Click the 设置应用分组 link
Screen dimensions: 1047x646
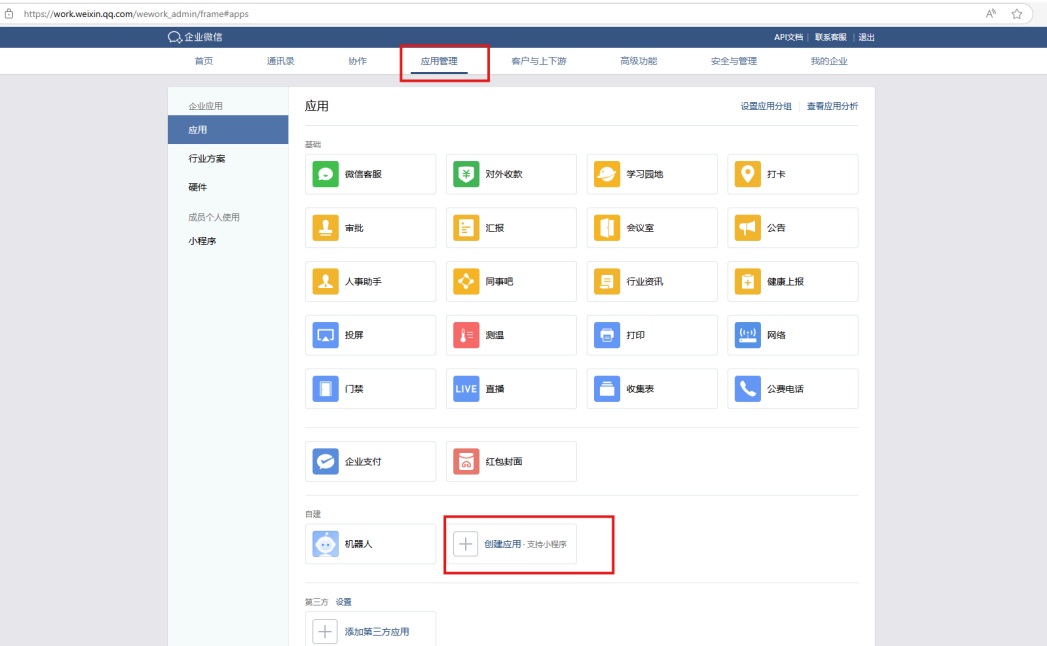pos(766,106)
